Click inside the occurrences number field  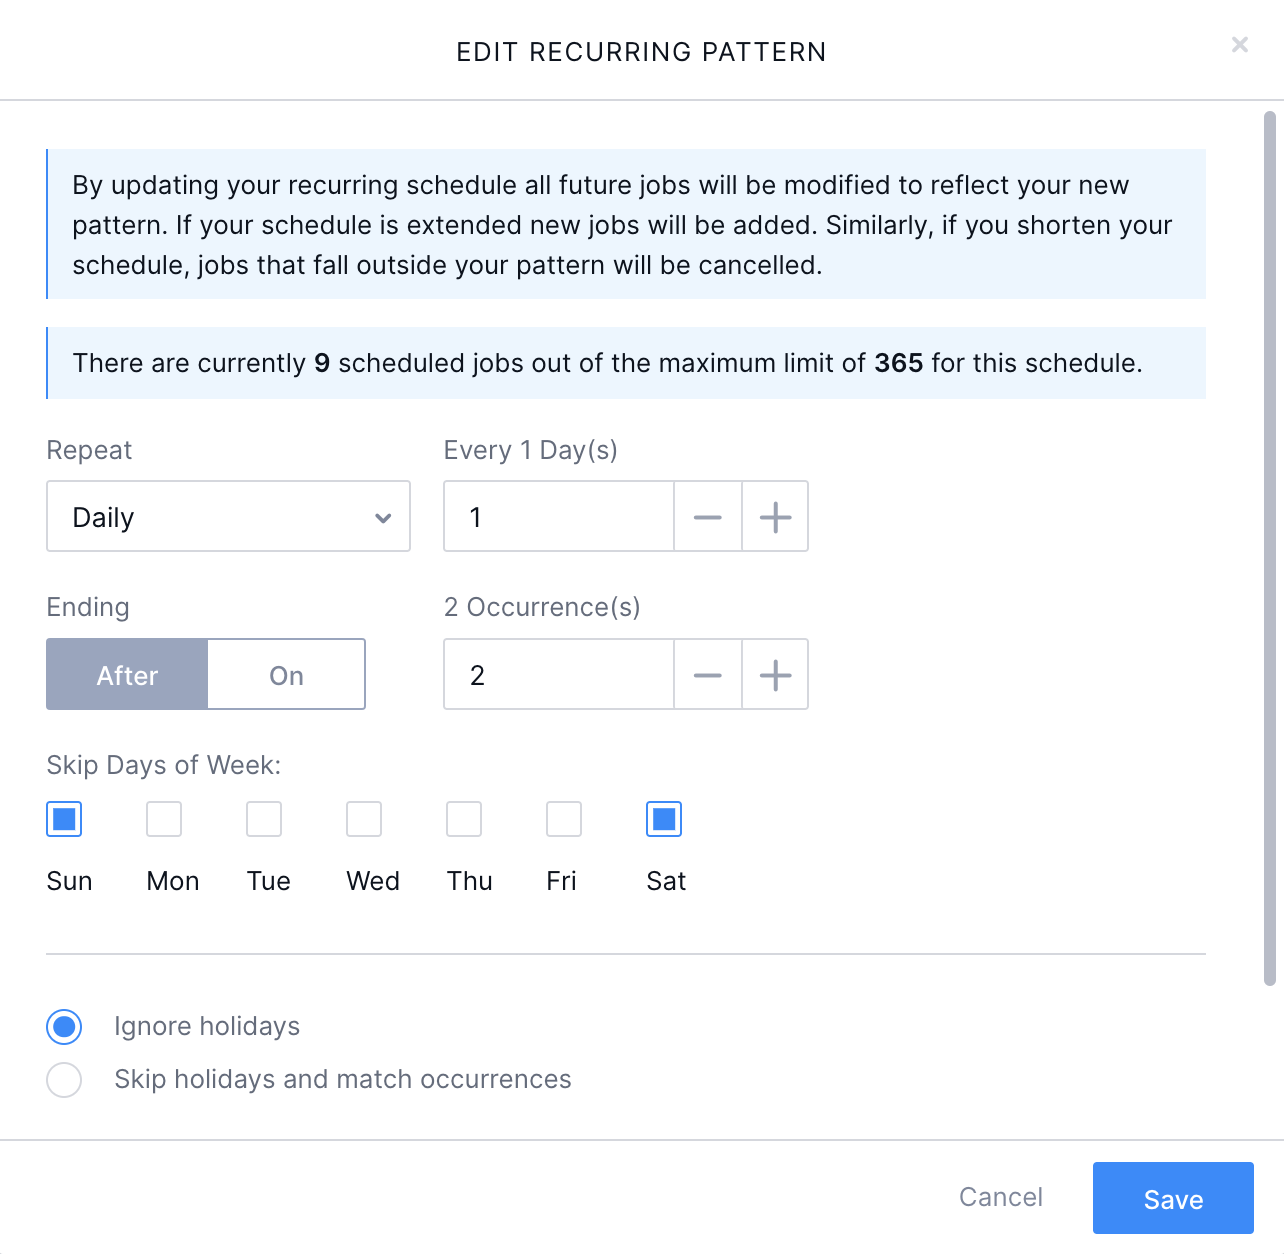click(x=558, y=674)
